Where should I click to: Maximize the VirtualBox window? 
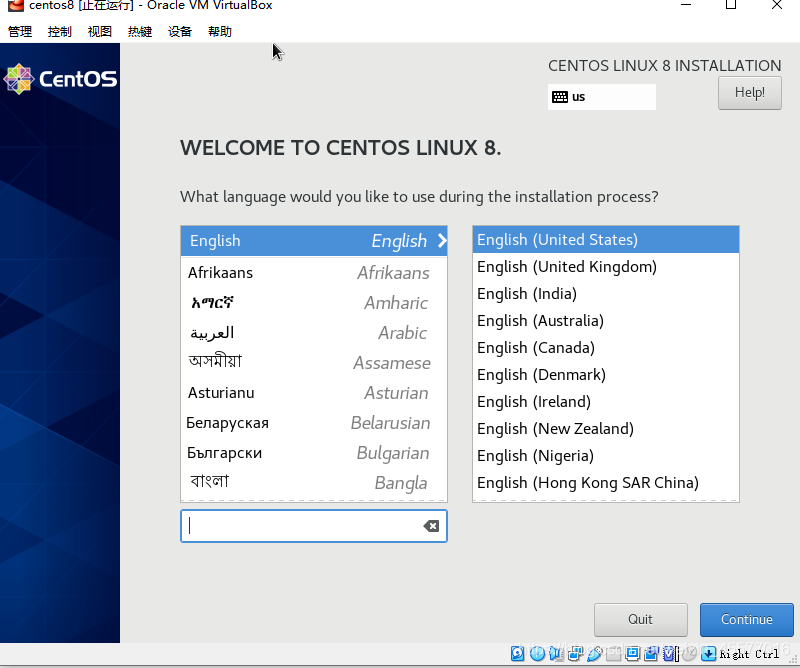(x=731, y=5)
